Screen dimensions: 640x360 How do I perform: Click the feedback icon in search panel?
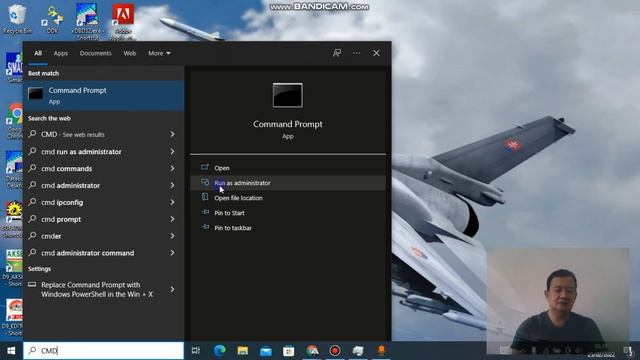(x=337, y=53)
